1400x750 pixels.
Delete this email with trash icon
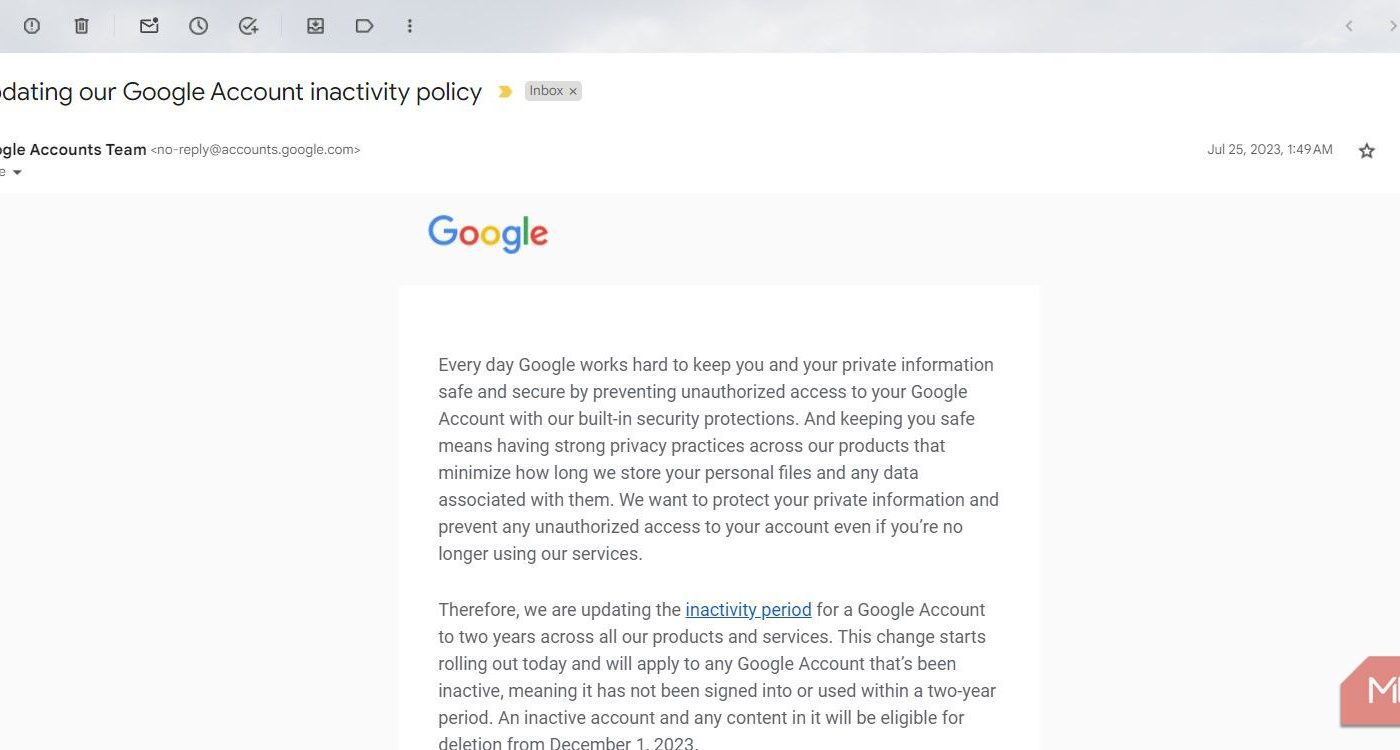(x=82, y=26)
